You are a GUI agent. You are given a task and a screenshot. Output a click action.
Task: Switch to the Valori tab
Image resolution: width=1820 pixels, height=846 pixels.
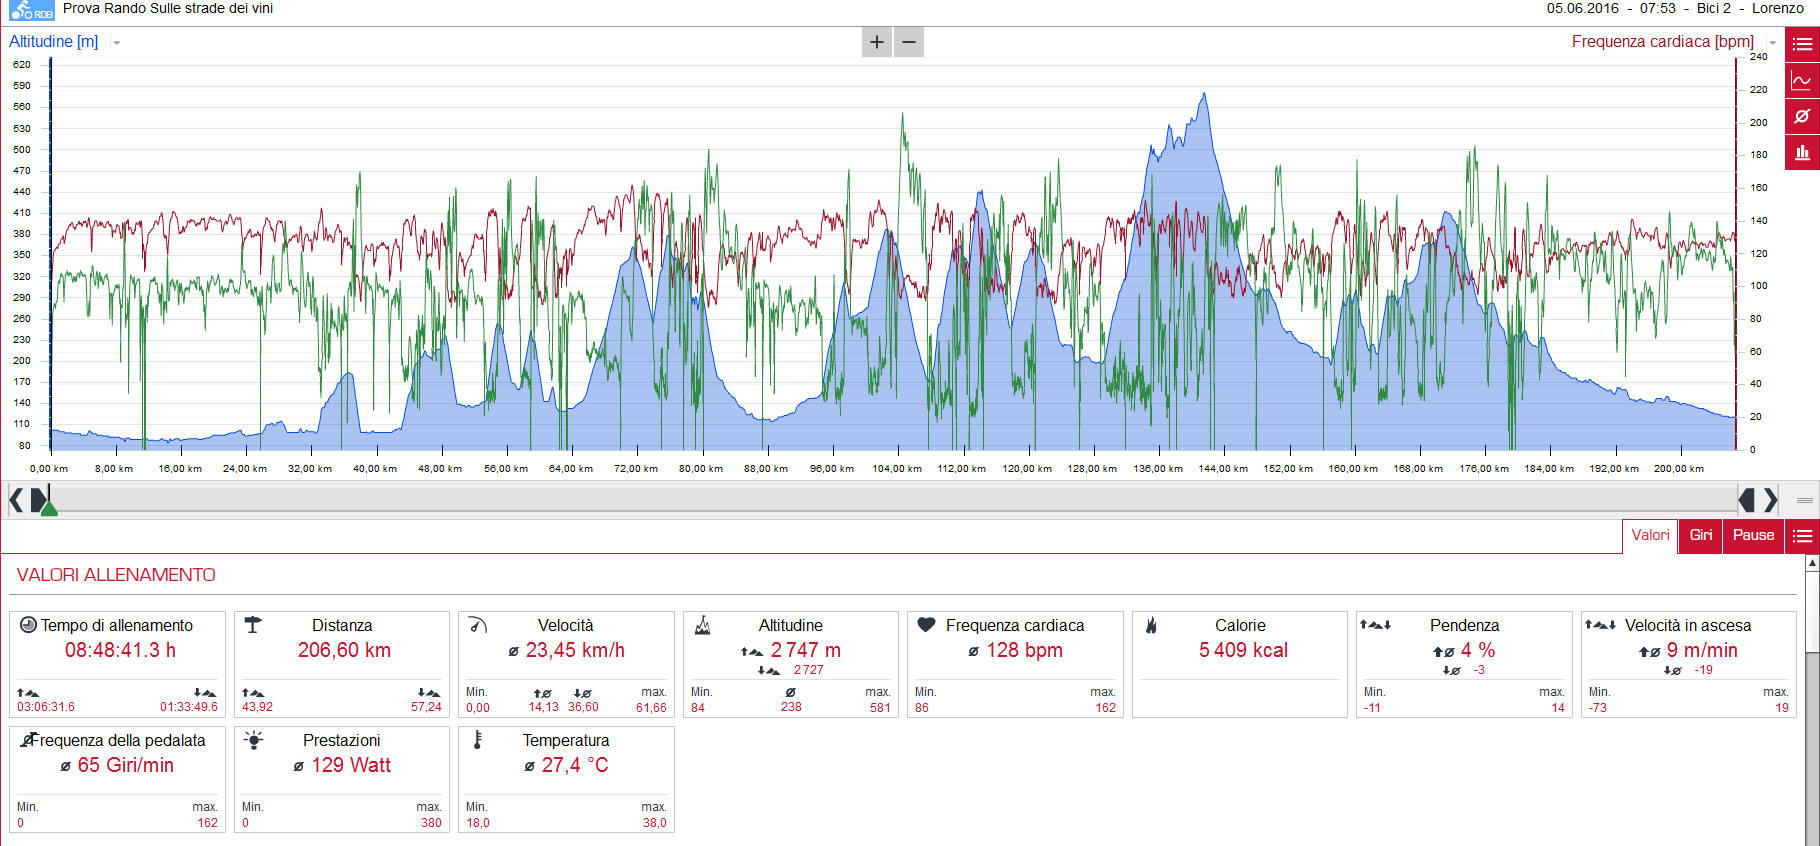click(x=1650, y=536)
